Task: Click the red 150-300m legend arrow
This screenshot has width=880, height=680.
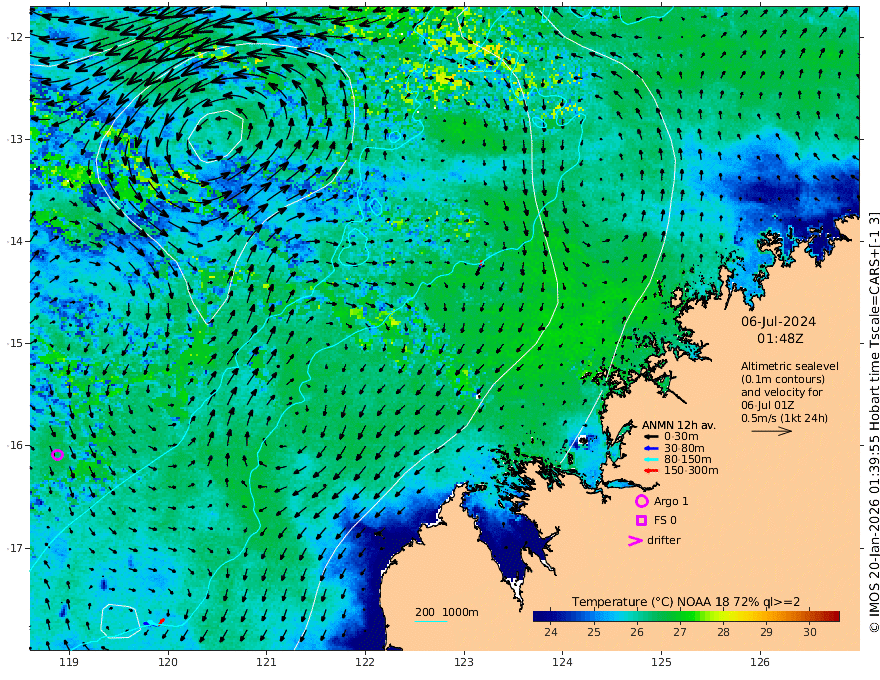Action: coord(650,471)
